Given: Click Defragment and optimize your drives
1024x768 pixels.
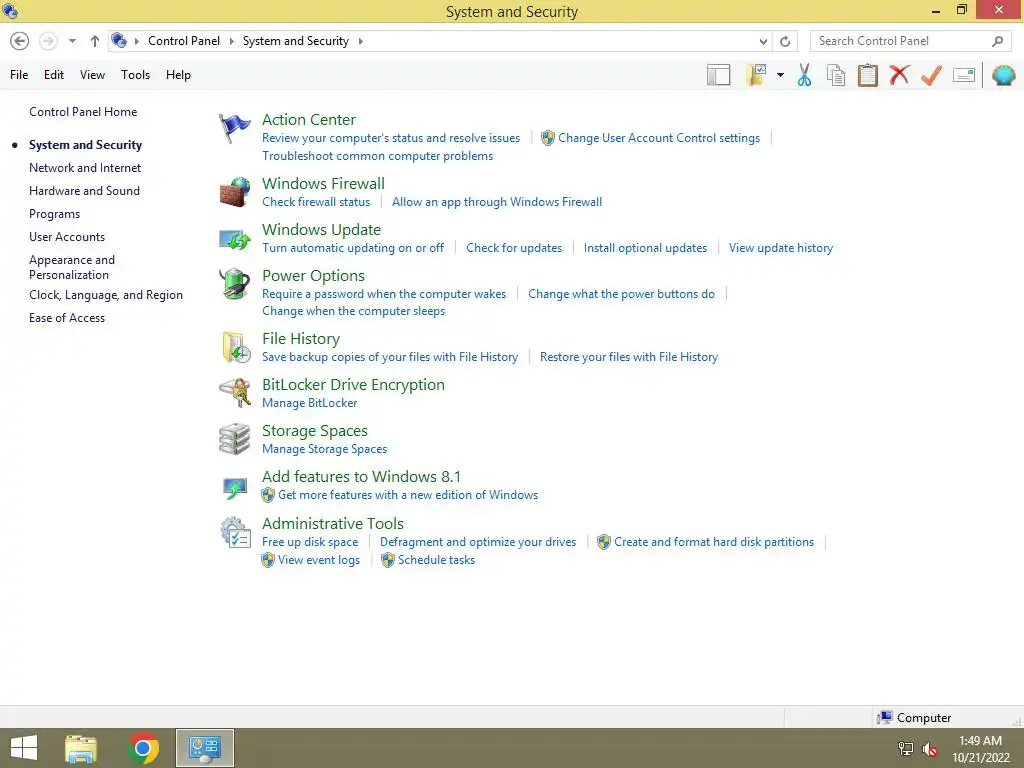Looking at the screenshot, I should coord(478,542).
